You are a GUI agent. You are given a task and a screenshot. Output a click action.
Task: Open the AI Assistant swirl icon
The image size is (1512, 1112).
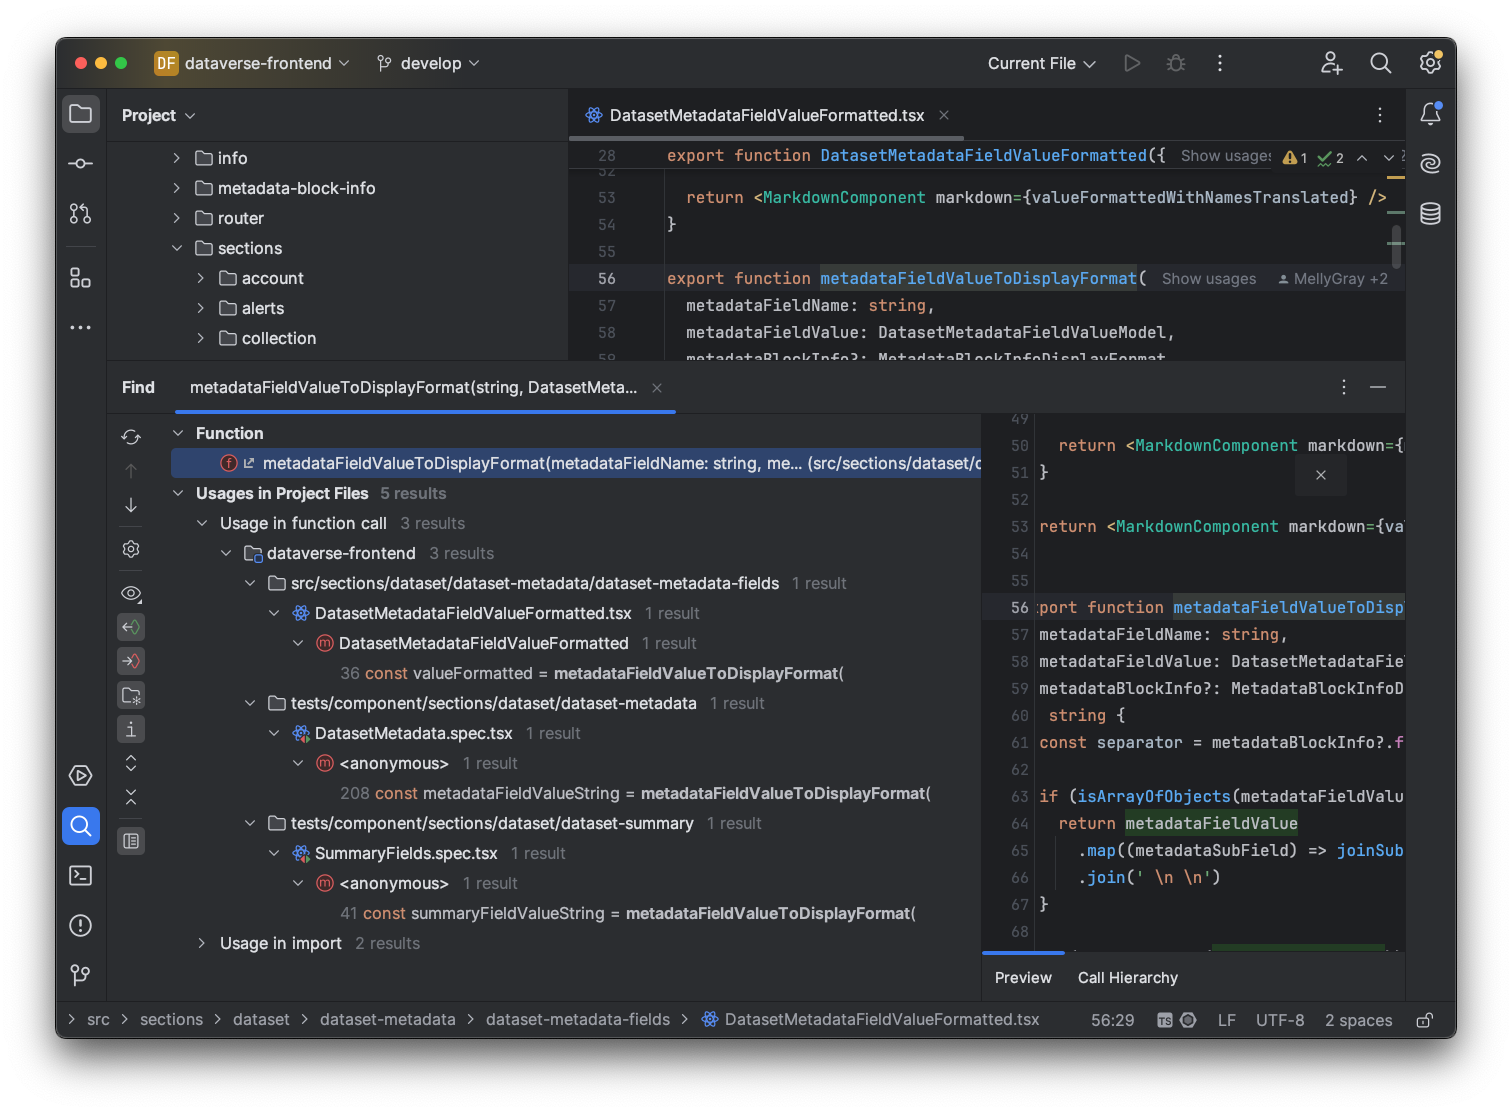(x=1431, y=163)
